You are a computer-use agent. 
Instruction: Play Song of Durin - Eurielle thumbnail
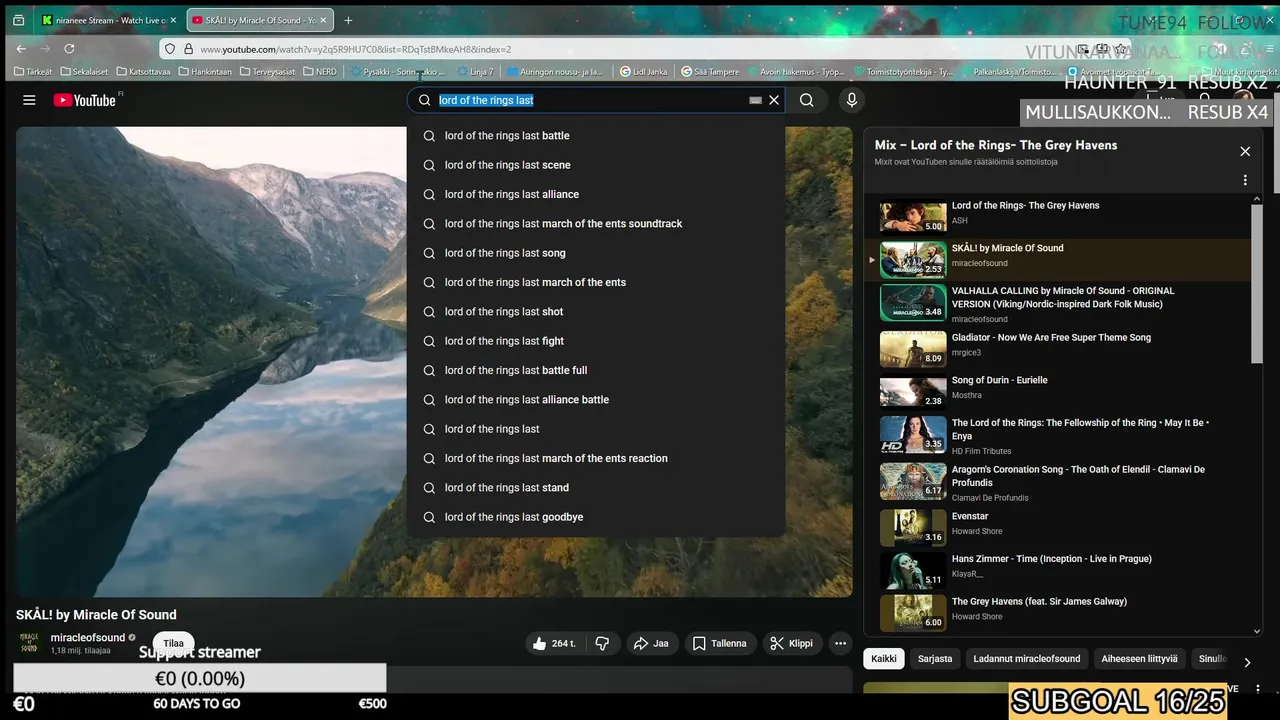[913, 392]
